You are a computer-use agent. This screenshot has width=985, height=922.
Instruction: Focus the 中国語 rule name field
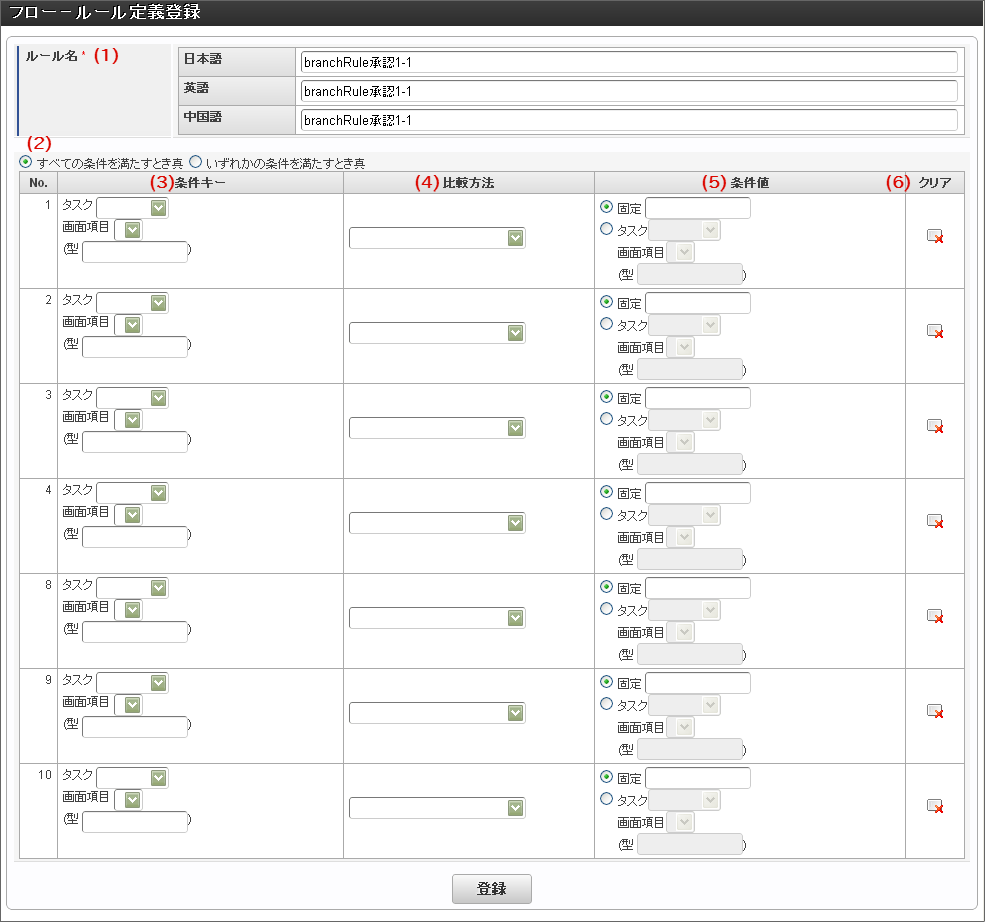[629, 120]
